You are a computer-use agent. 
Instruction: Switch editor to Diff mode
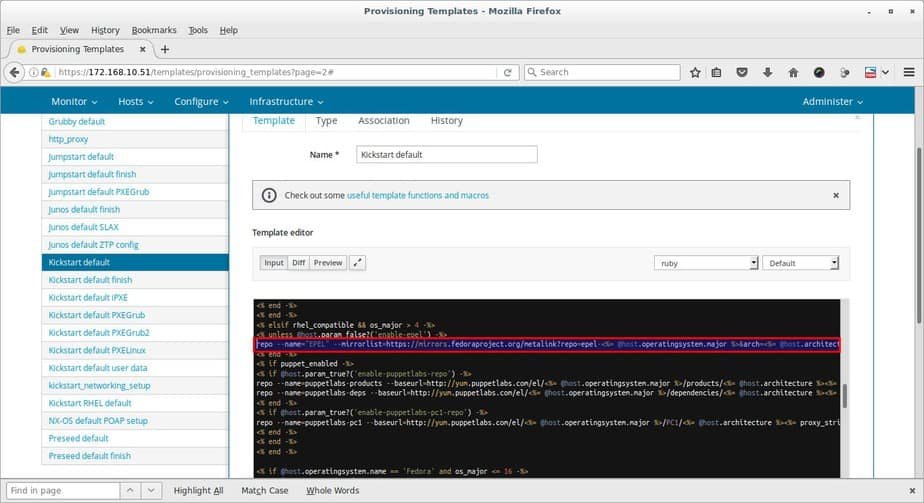298,263
